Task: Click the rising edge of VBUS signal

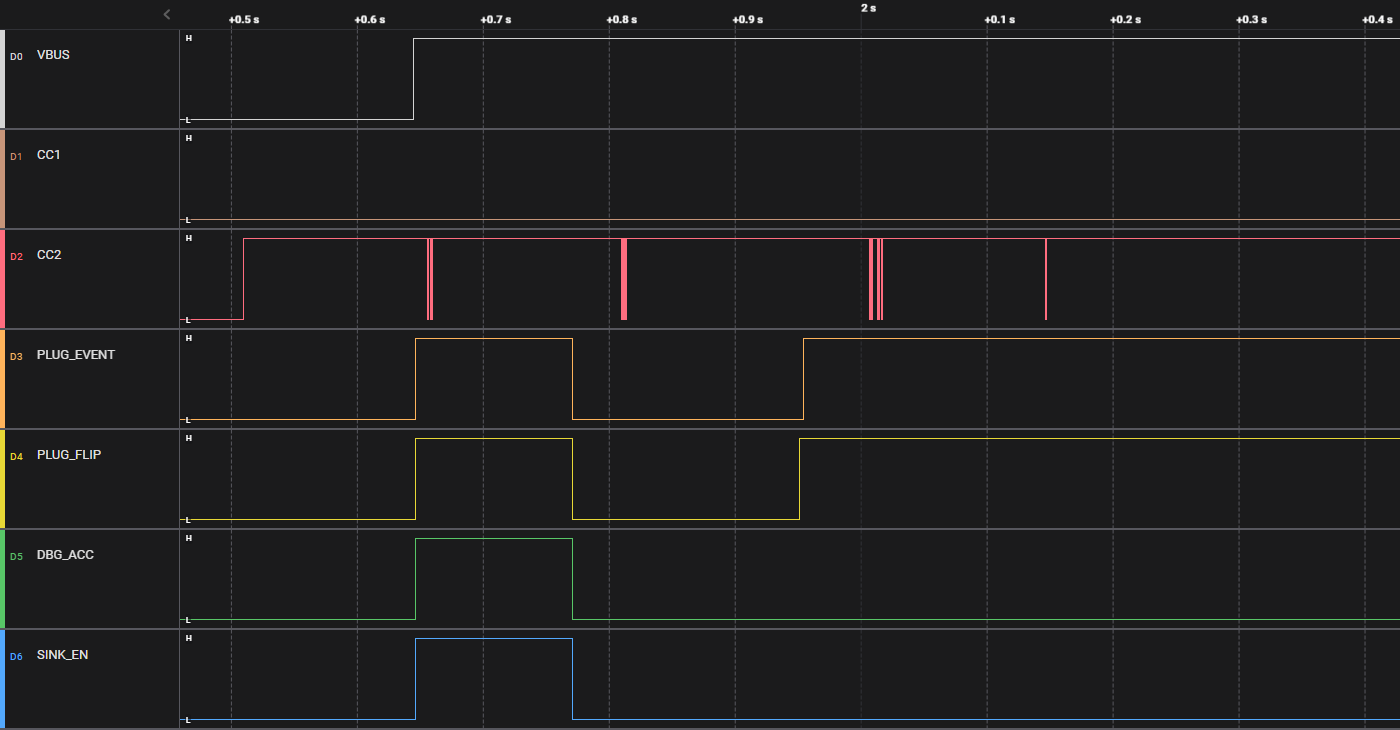Action: tap(413, 79)
